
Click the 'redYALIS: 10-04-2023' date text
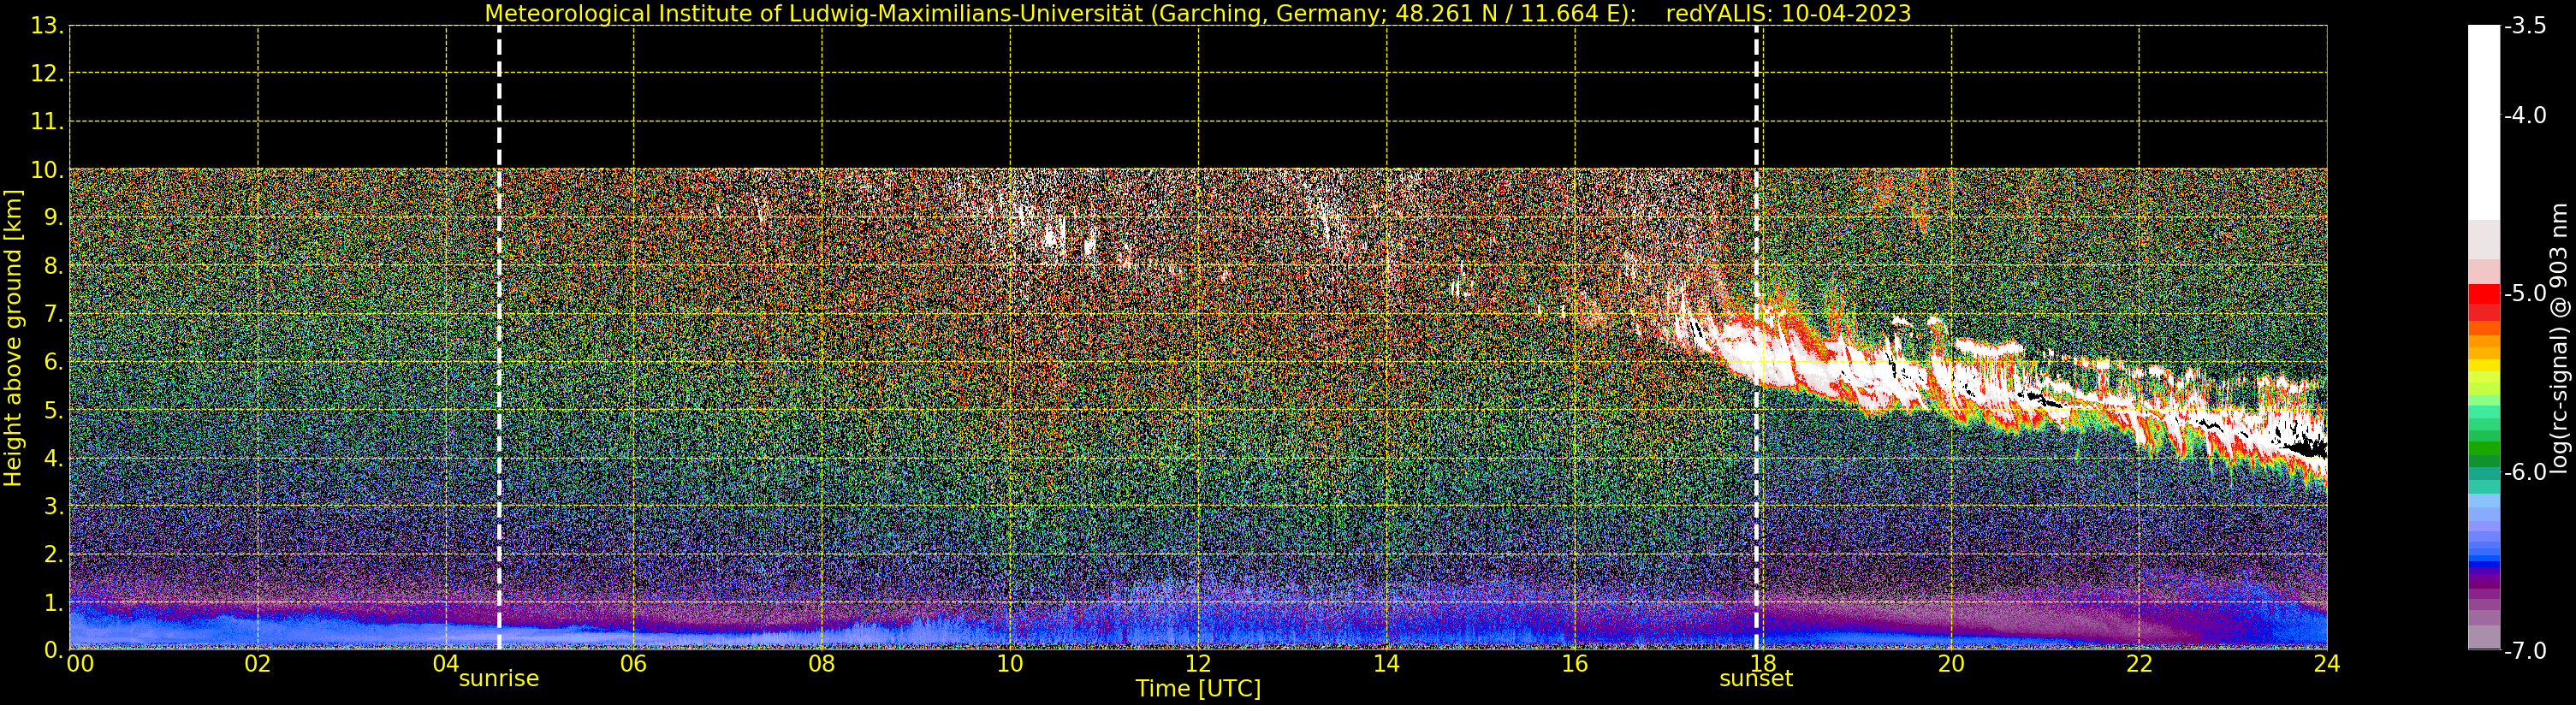(1788, 14)
